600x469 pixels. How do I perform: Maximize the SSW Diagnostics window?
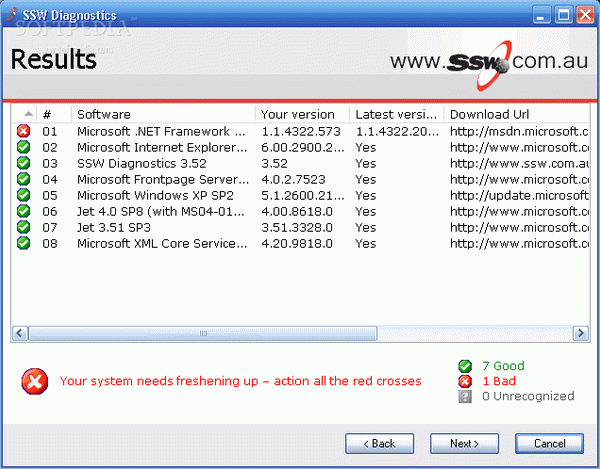563,15
